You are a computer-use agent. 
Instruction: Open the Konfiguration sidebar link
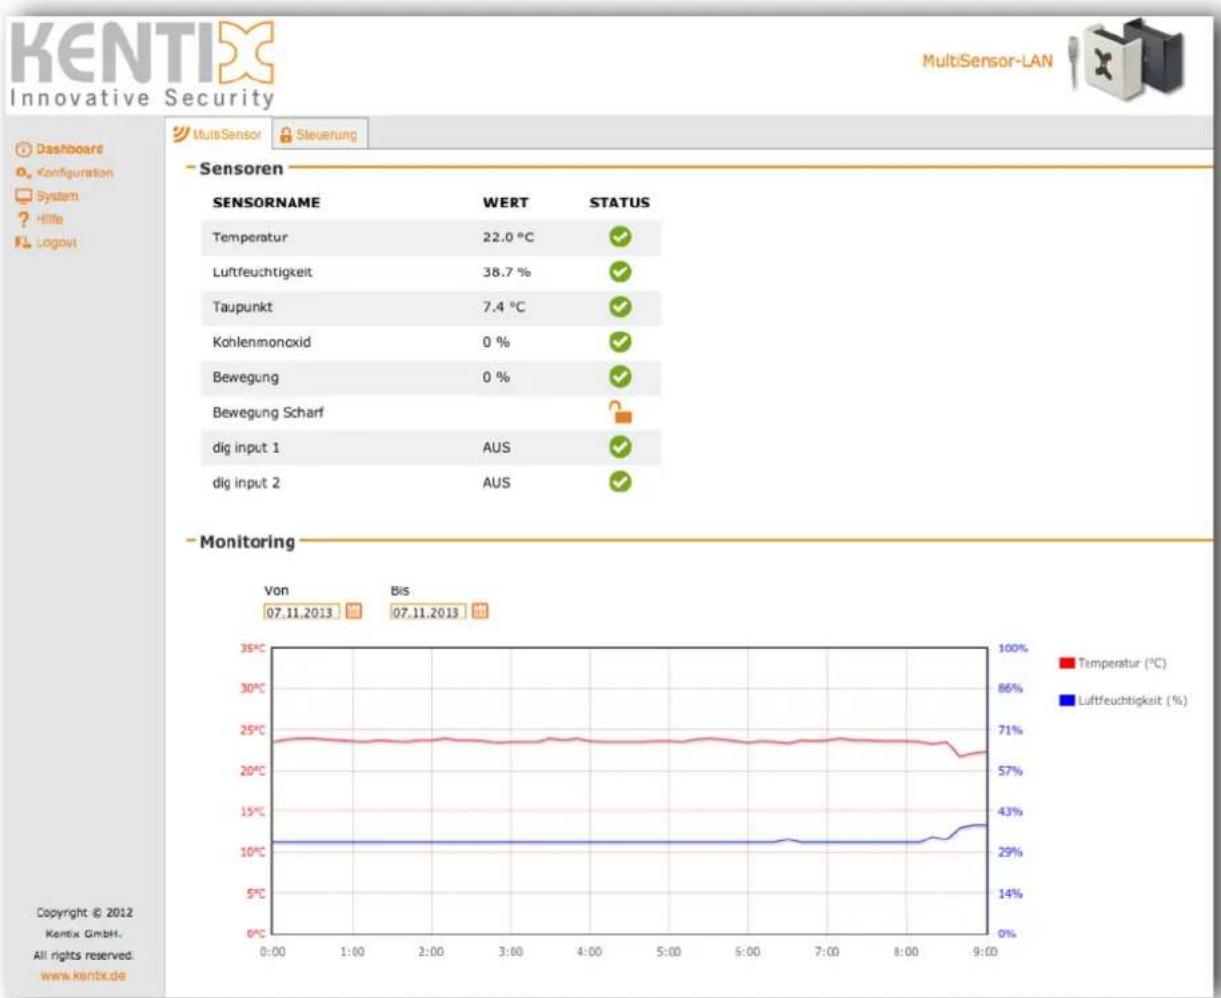pos(75,172)
